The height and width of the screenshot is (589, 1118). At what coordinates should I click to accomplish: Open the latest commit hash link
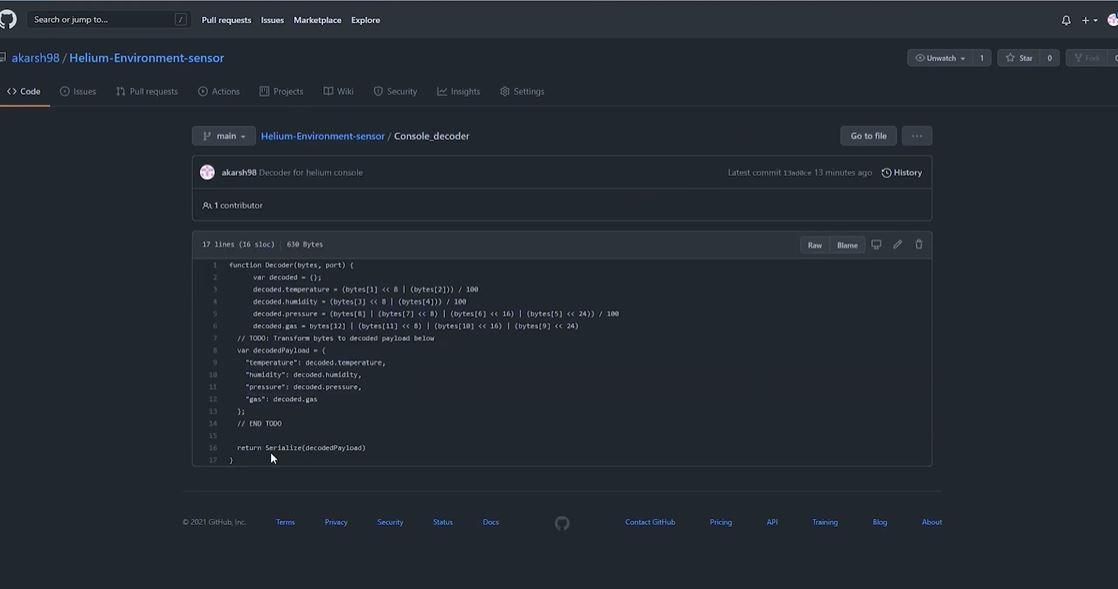pos(797,173)
